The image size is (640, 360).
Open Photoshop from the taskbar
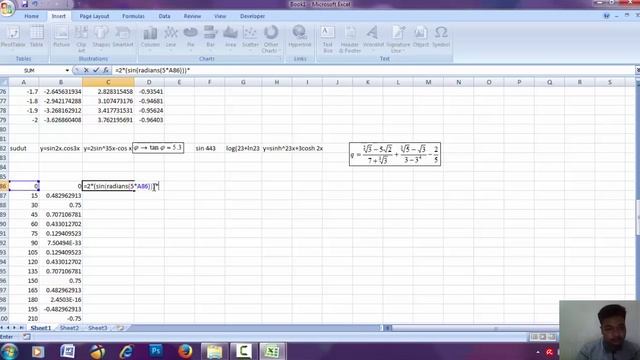tap(156, 351)
